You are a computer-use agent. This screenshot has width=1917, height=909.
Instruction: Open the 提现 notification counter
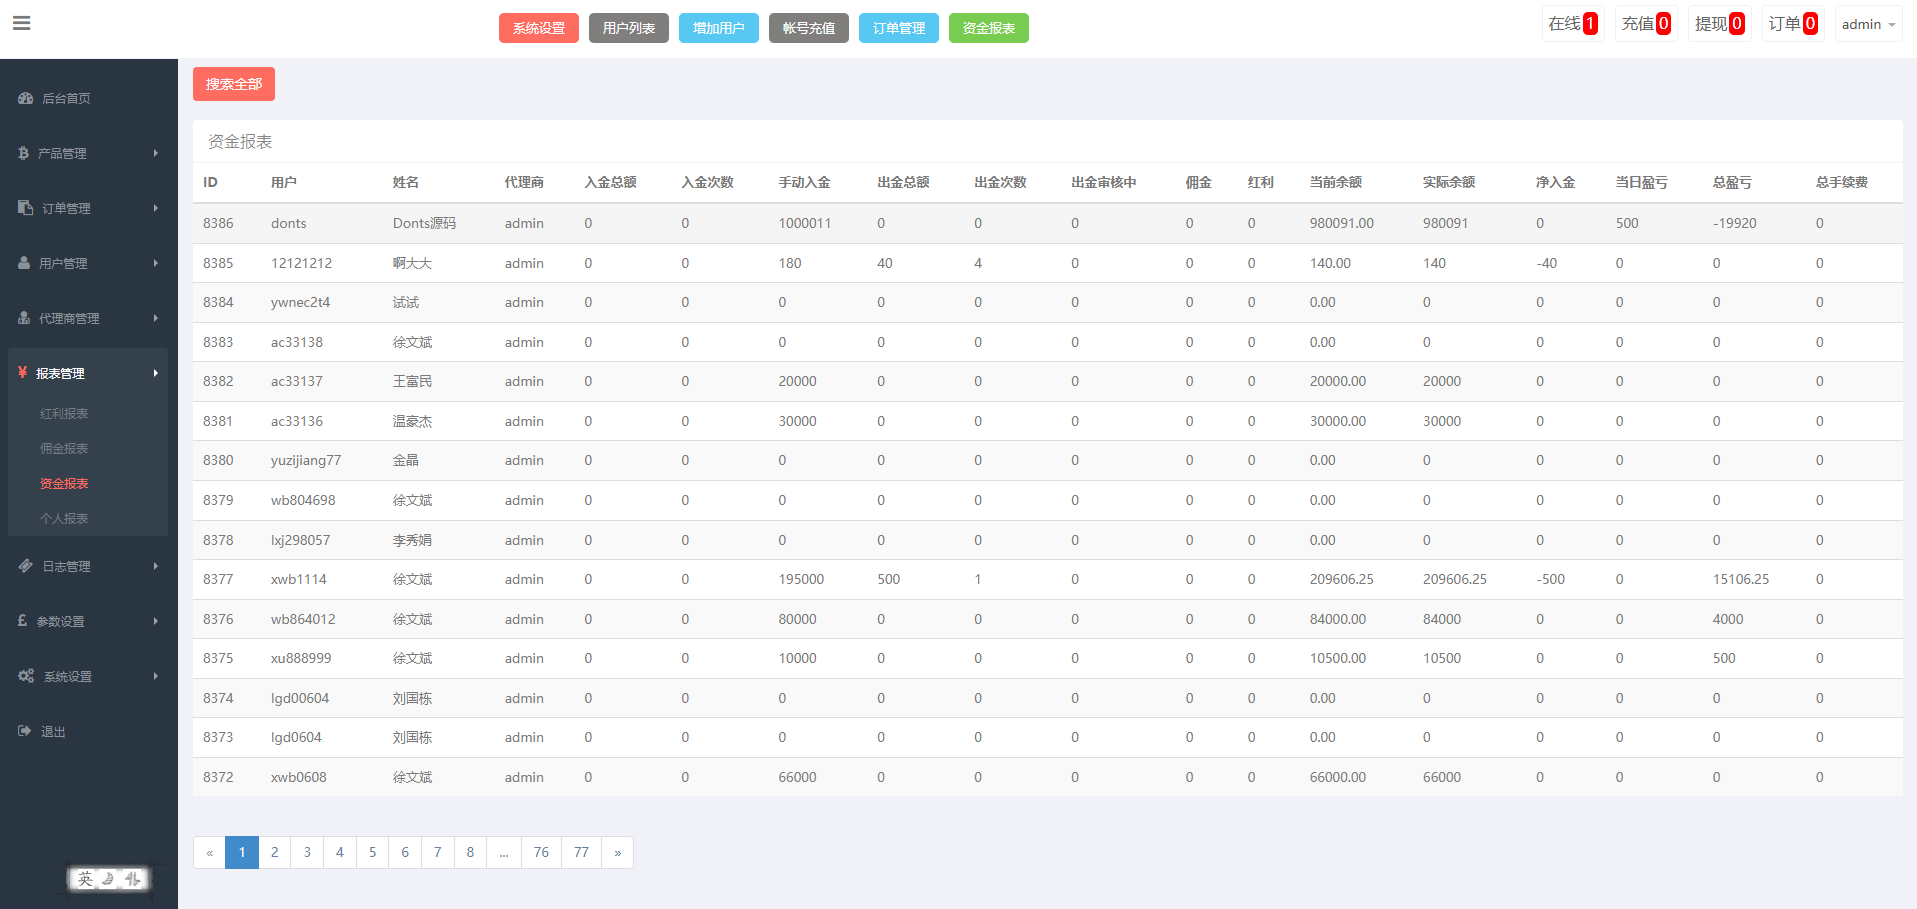[x=1719, y=24]
